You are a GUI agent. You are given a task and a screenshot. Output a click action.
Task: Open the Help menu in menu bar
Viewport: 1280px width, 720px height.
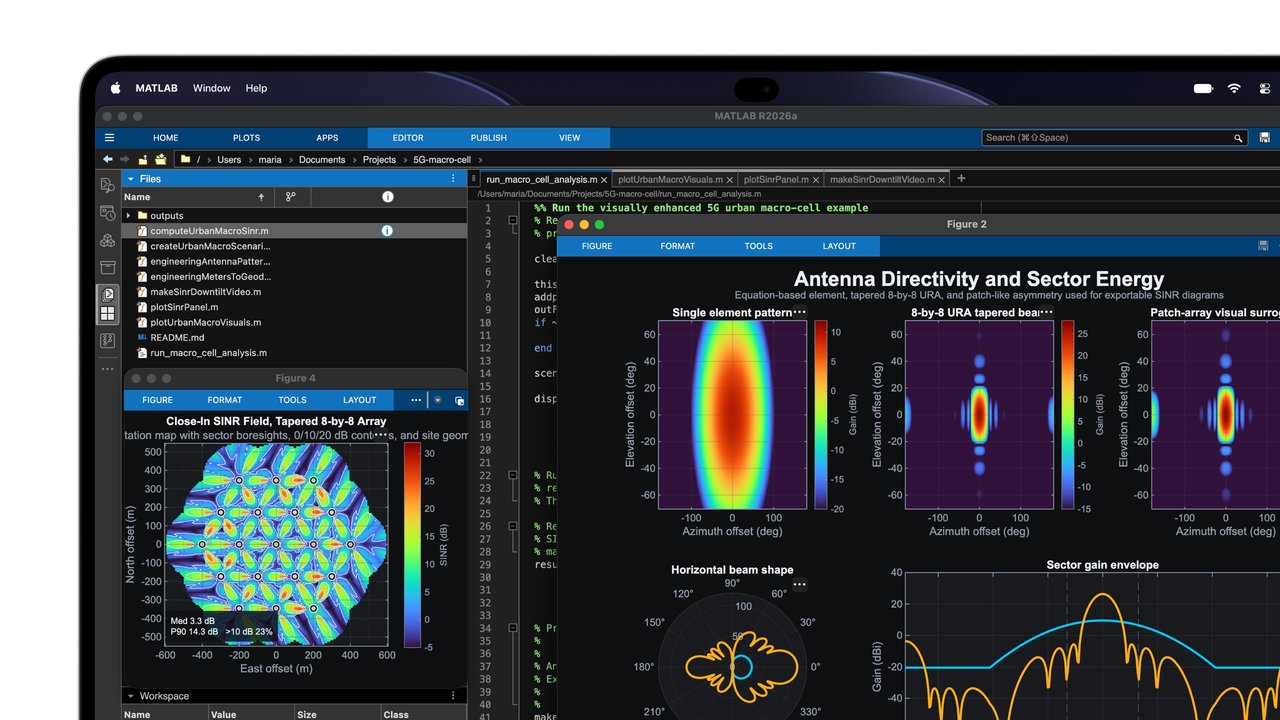tap(256, 88)
